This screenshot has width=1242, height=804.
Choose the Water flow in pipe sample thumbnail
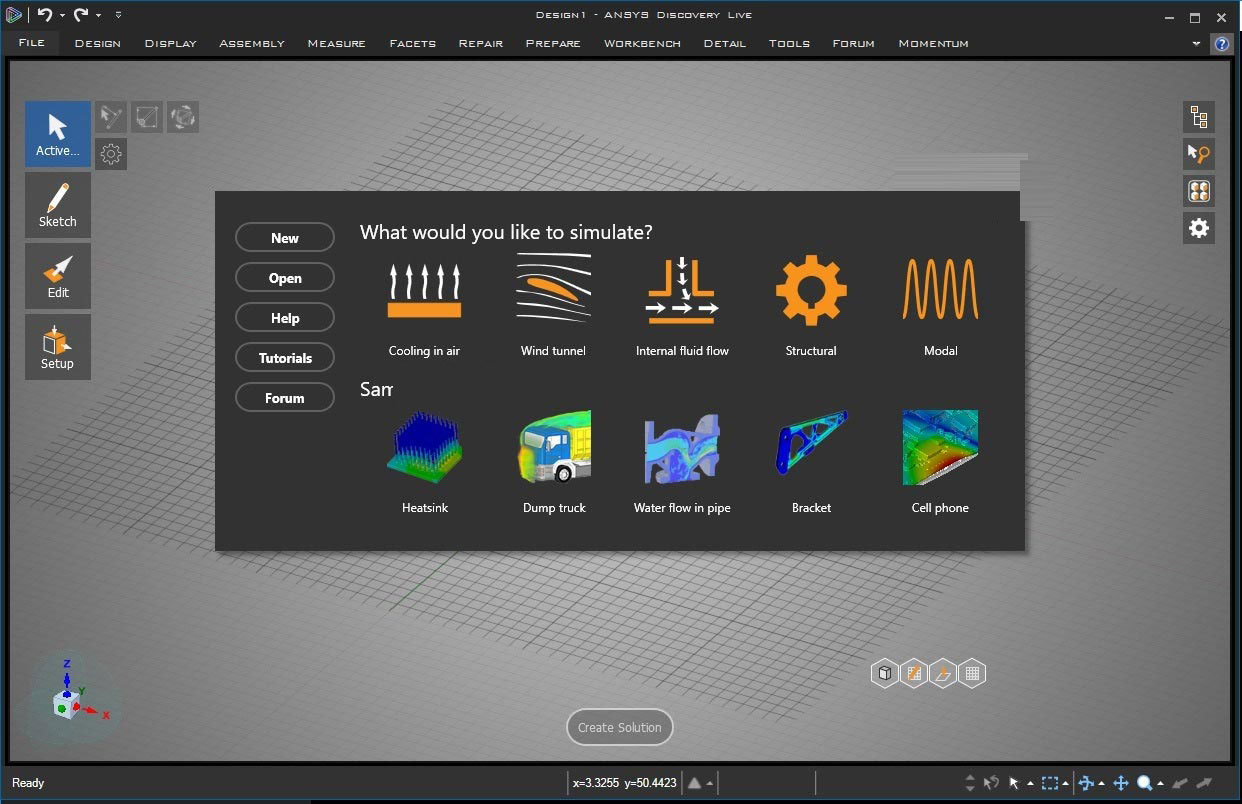pyautogui.click(x=681, y=448)
